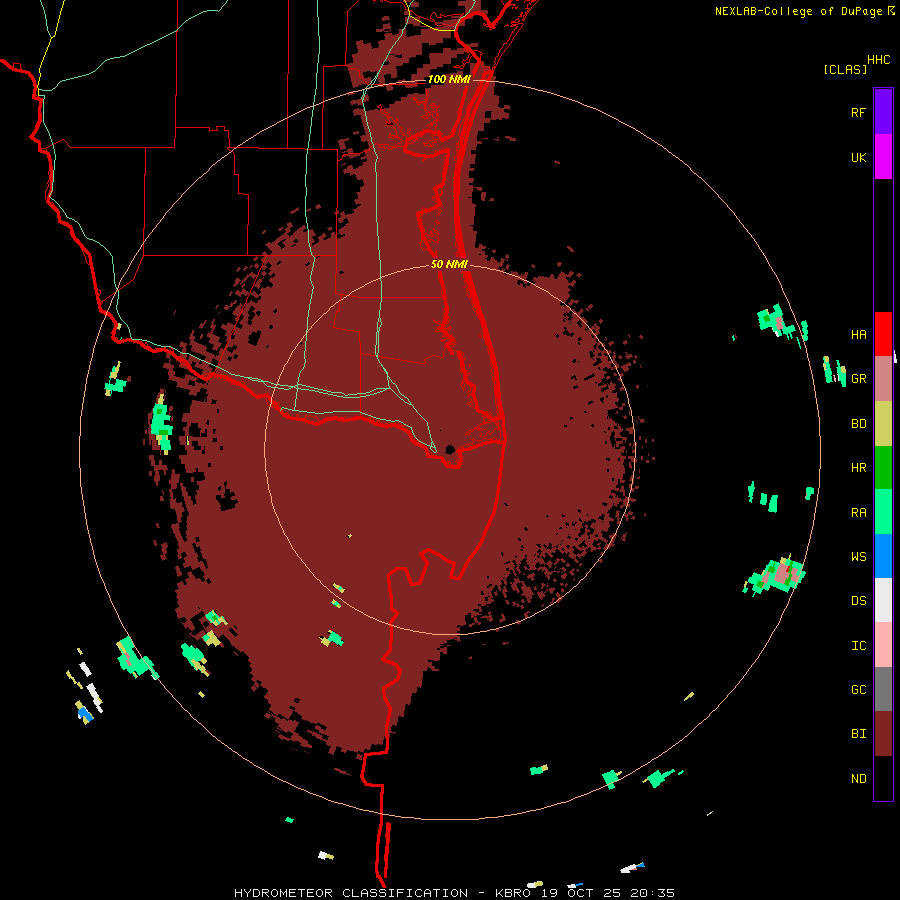Viewport: 900px width, 900px height.
Task: Select the IC pink legend swatch
Action: pyautogui.click(x=883, y=645)
